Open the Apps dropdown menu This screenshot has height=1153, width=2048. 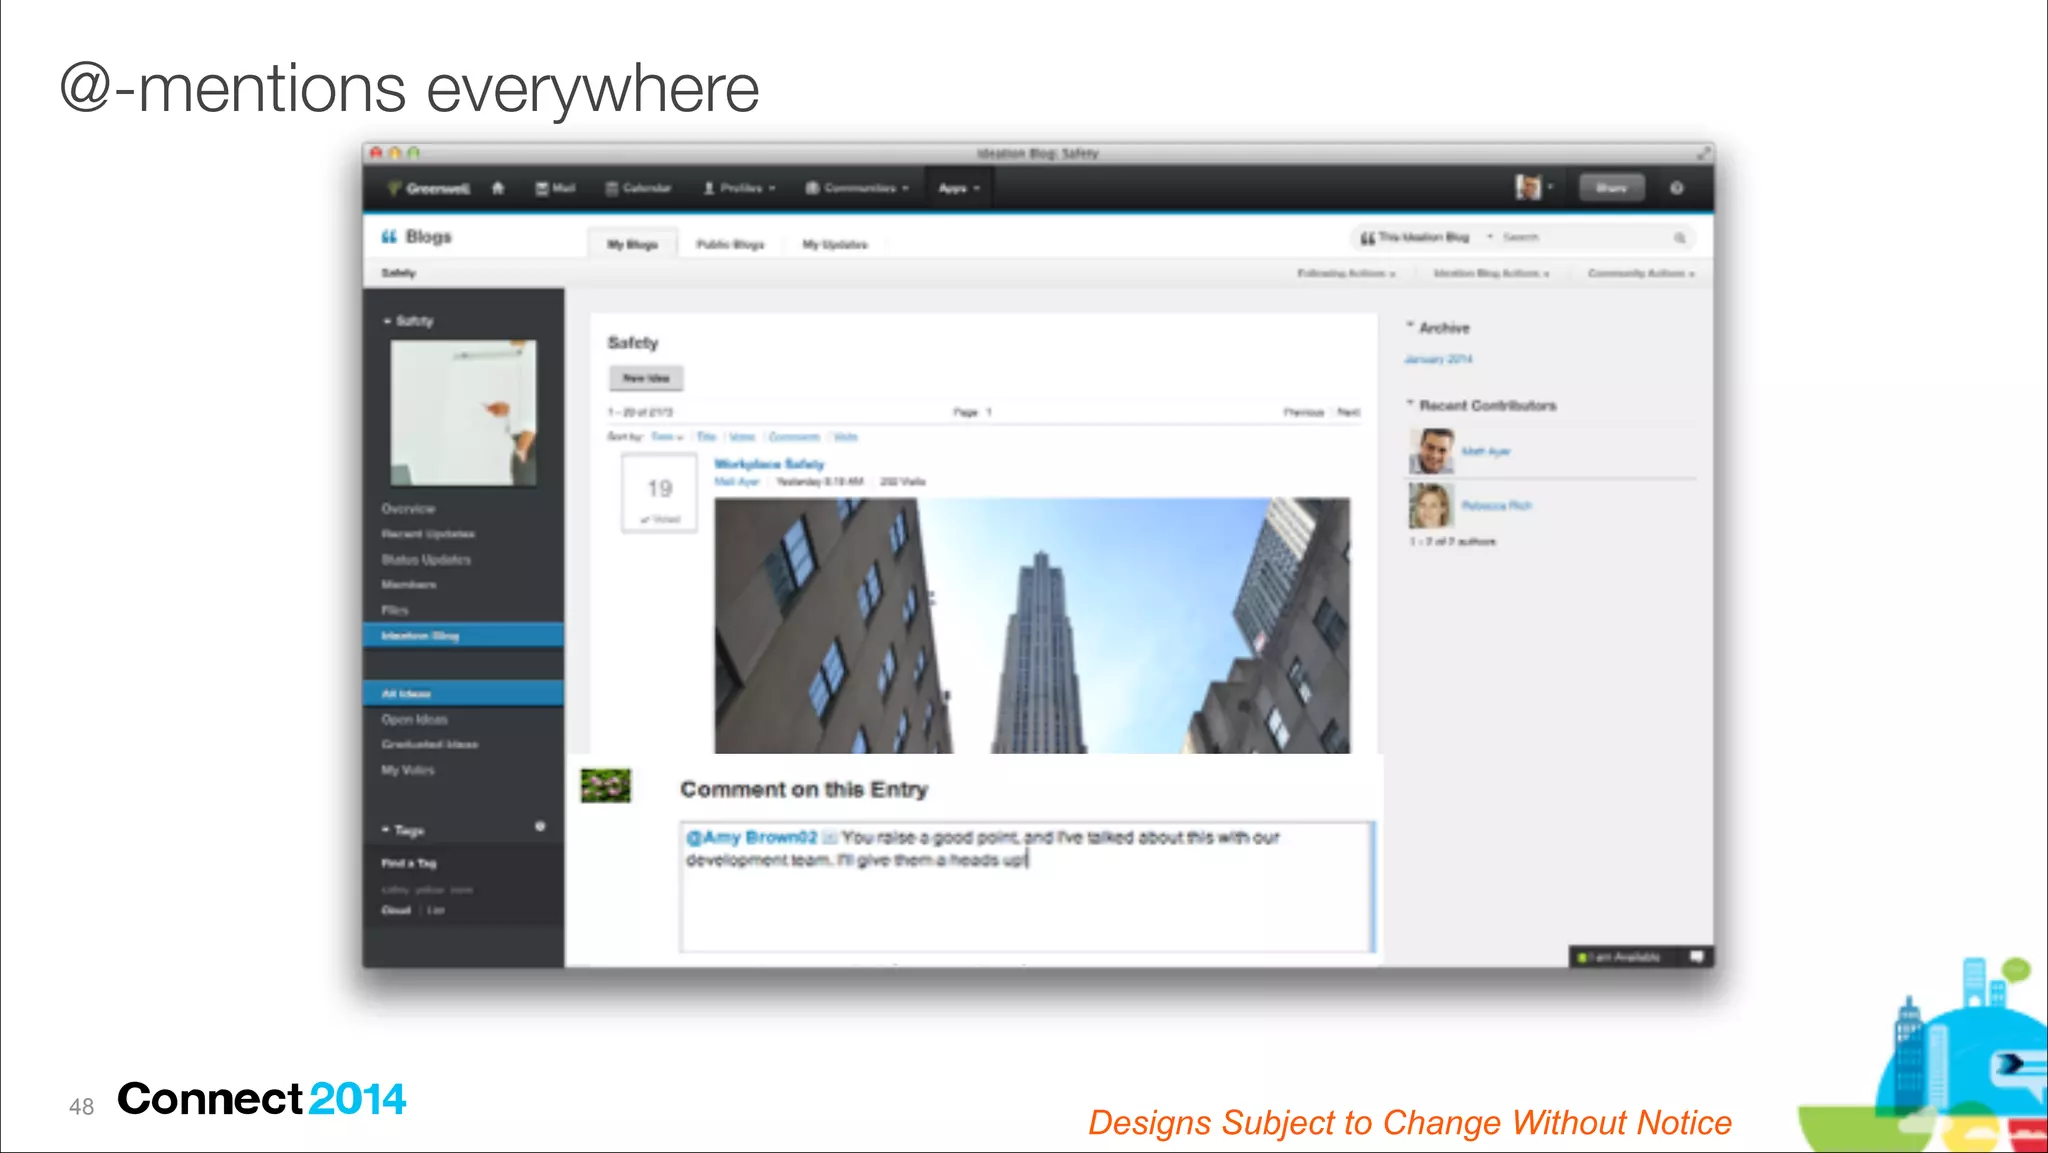(x=959, y=188)
